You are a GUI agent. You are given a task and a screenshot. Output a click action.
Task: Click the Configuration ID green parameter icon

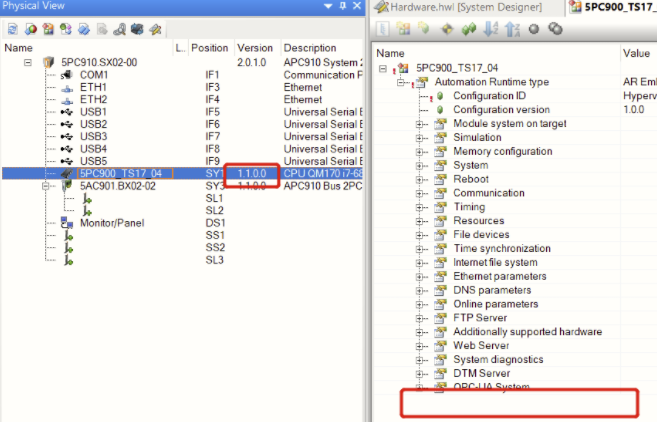point(440,96)
